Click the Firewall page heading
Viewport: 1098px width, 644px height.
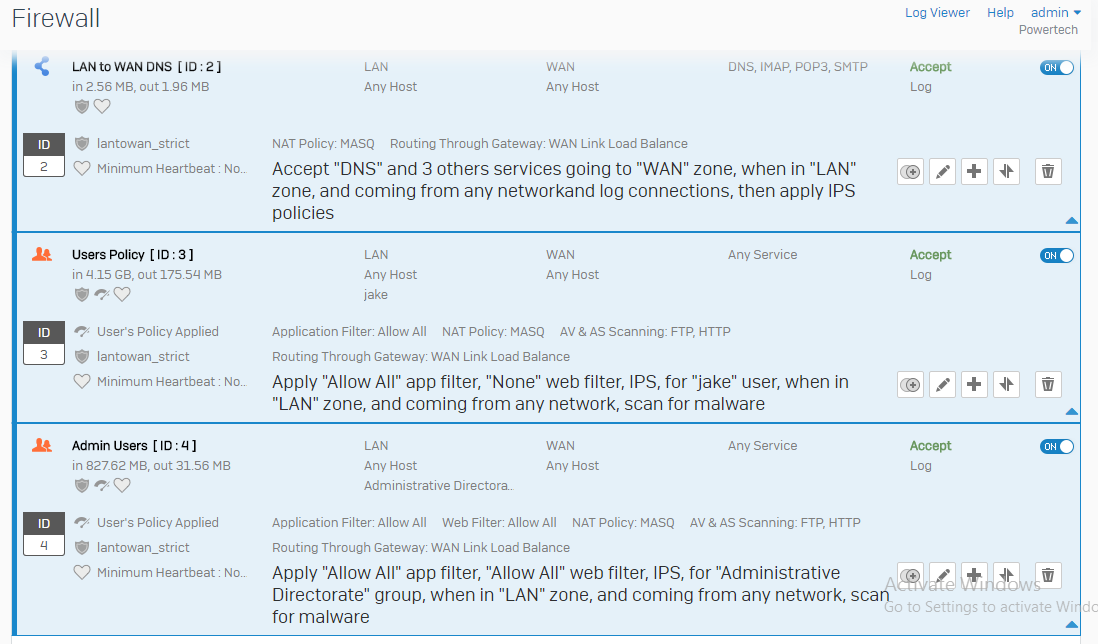coord(56,18)
